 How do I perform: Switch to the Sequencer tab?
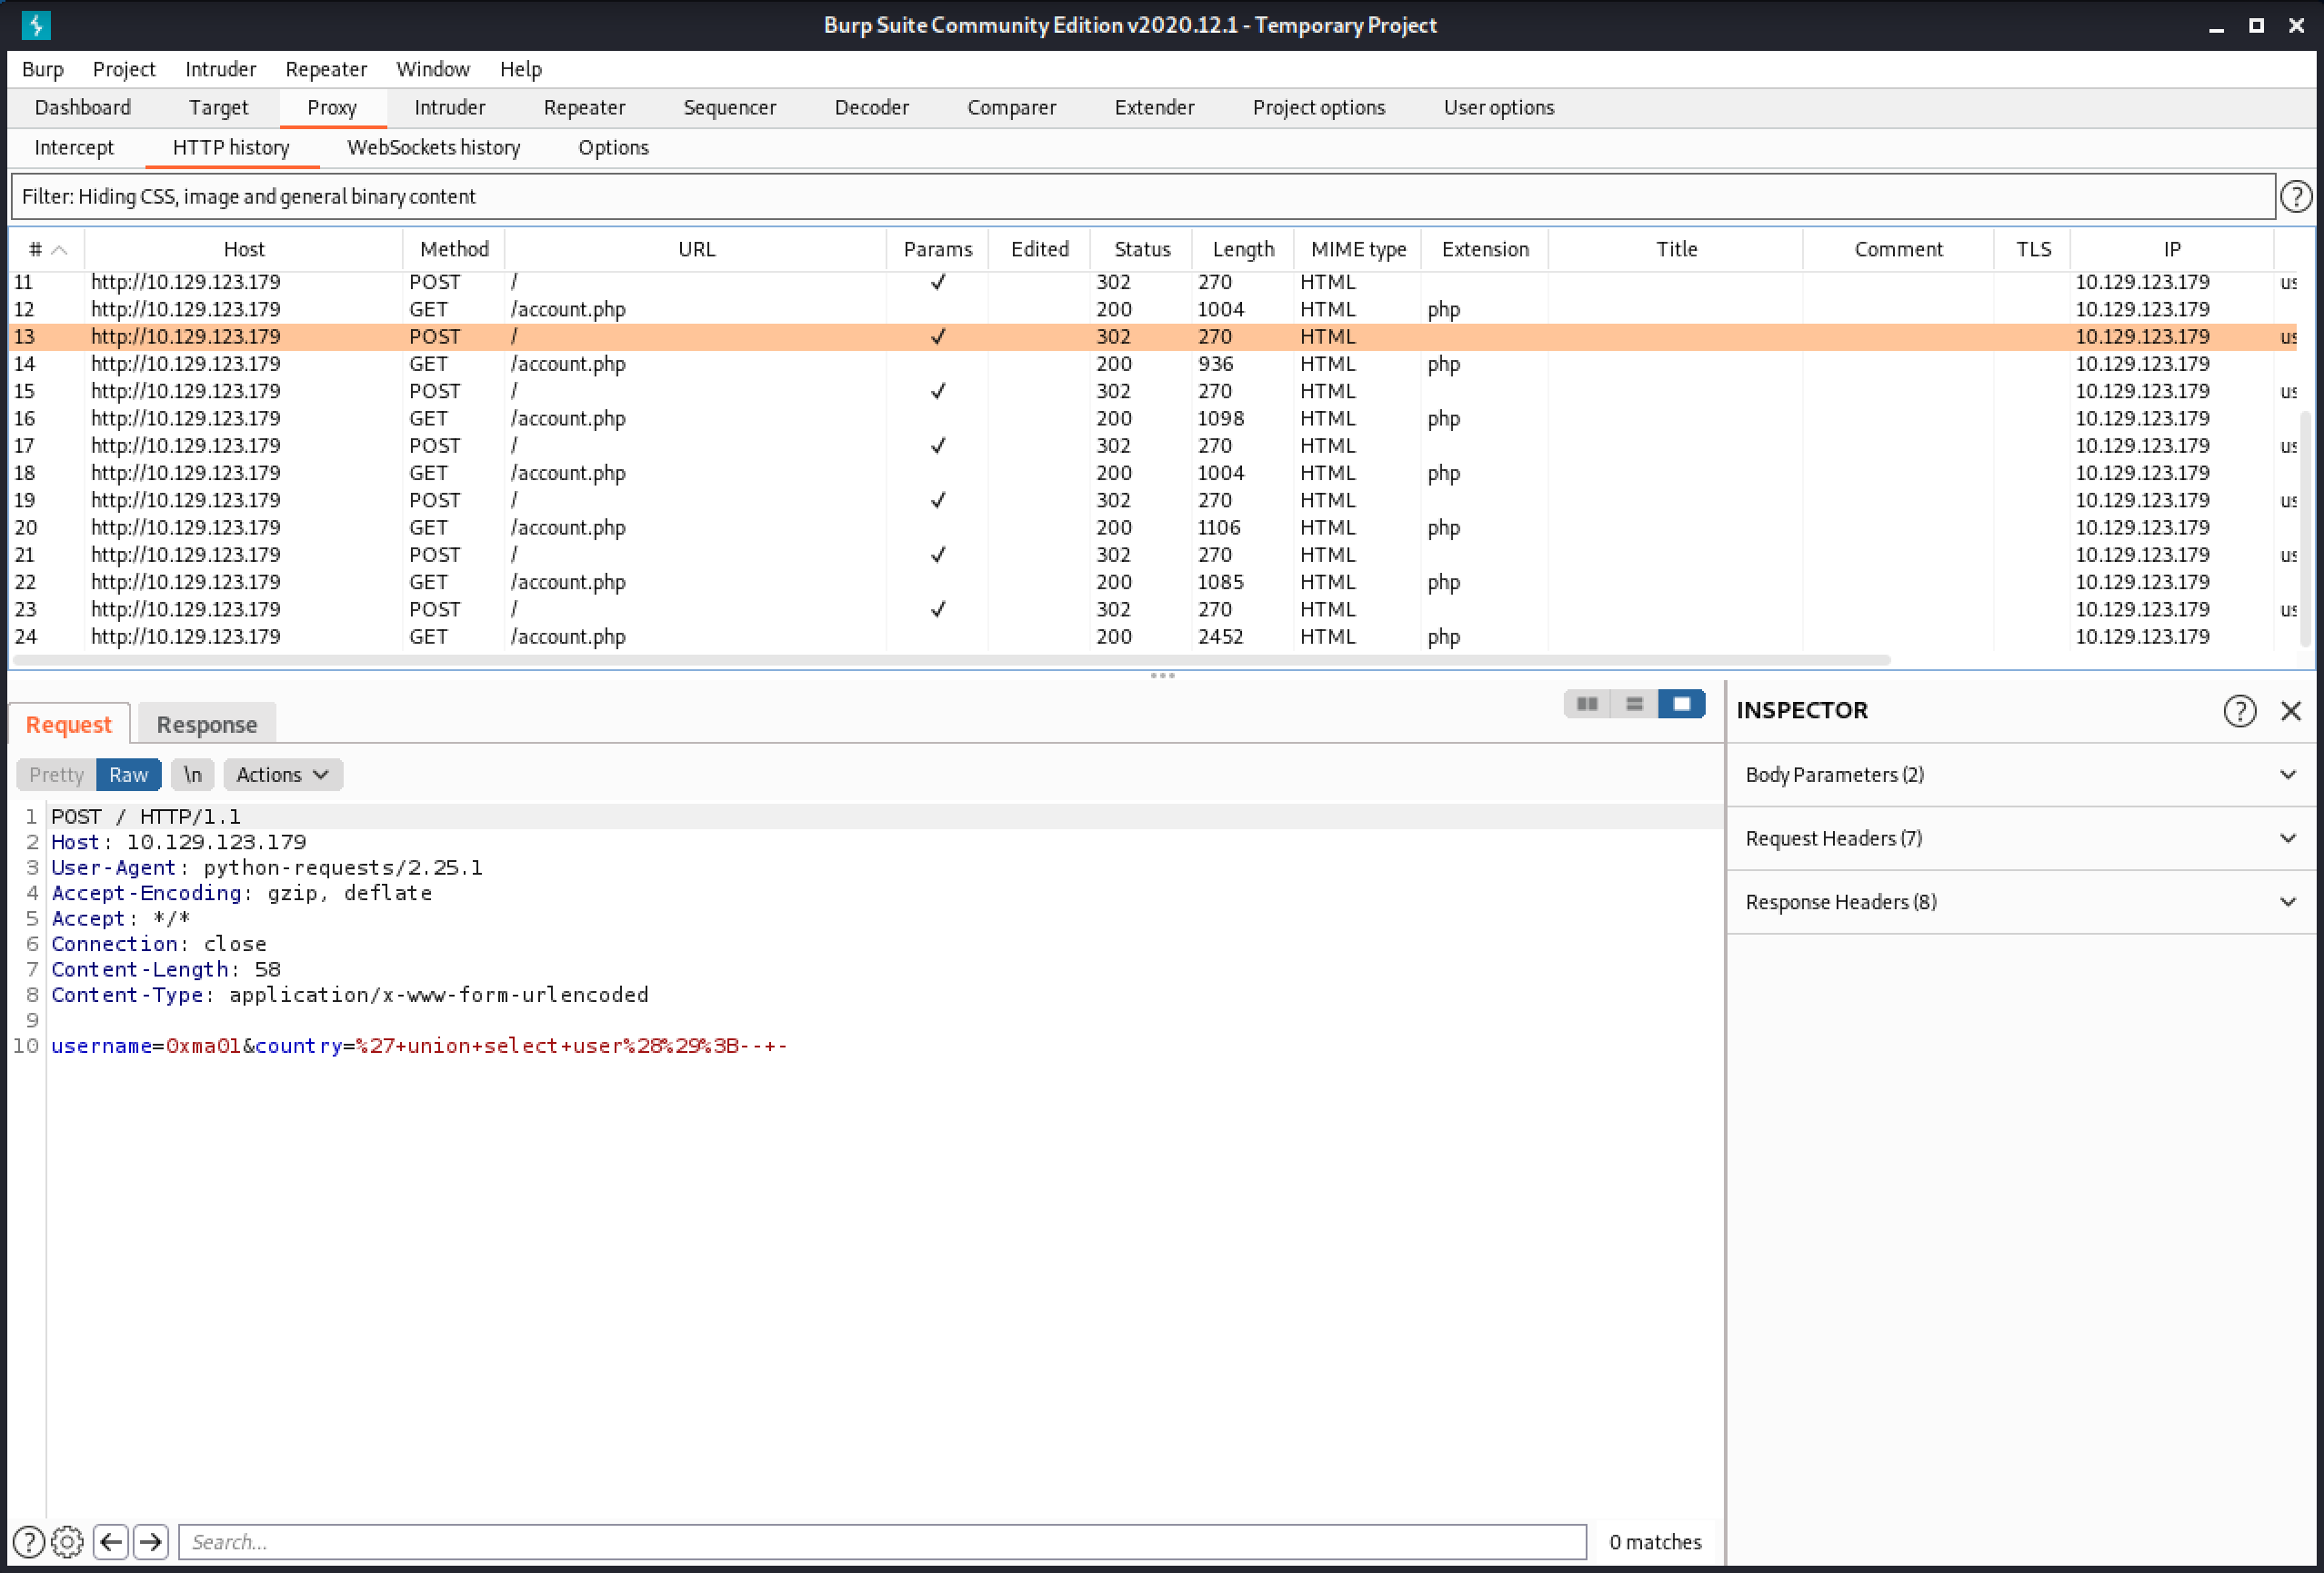click(x=729, y=107)
